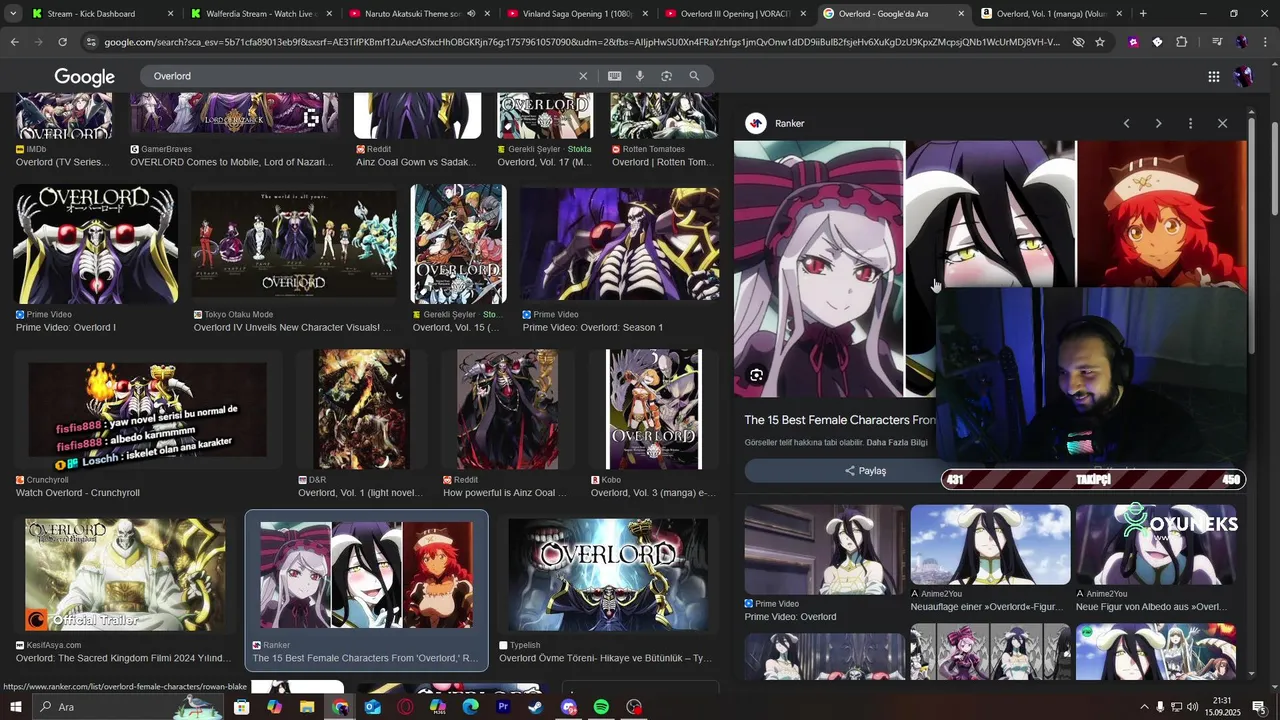1280x720 pixels.
Task: Open the volume control in system tray
Action: pyautogui.click(x=1192, y=707)
